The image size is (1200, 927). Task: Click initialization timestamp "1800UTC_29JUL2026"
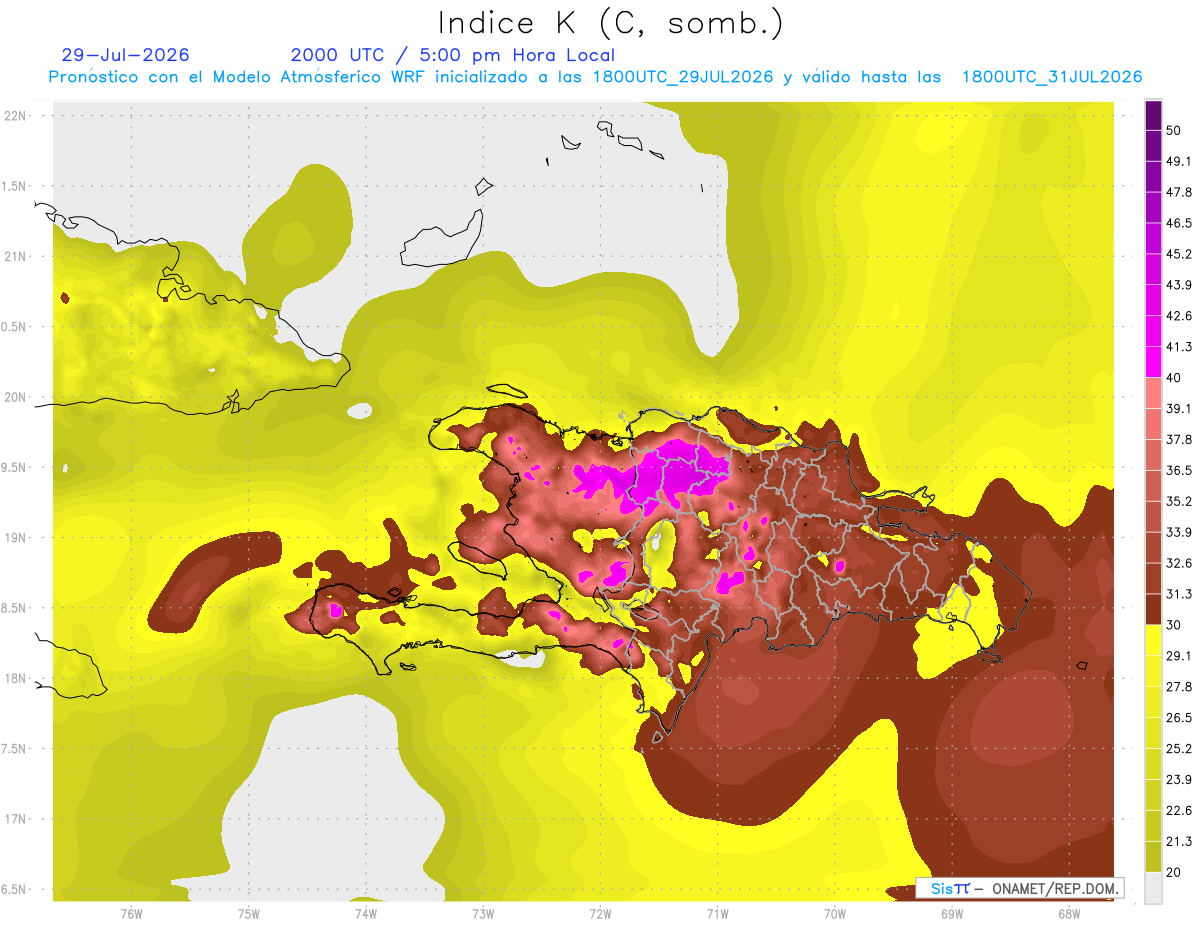(x=683, y=77)
